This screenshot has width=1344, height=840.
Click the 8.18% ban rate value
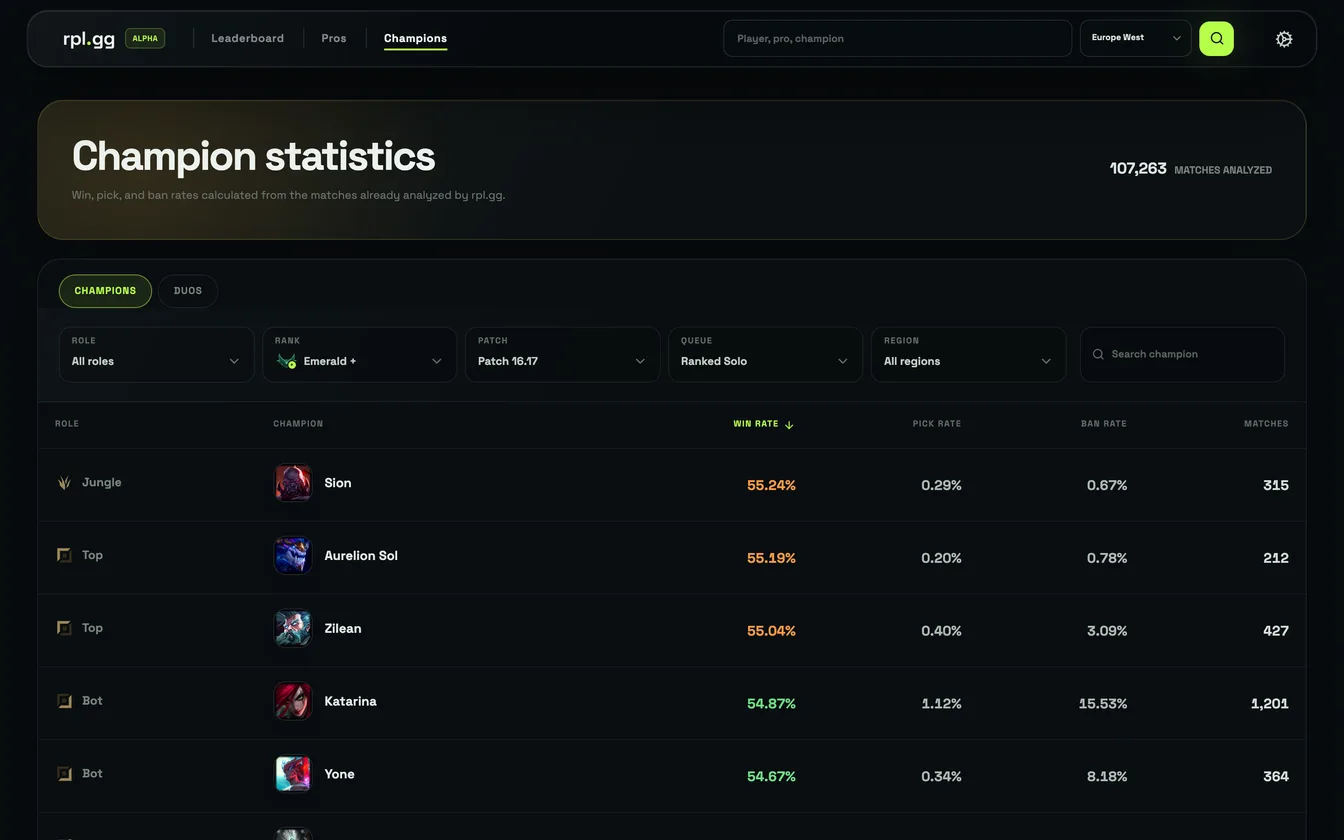(1107, 776)
